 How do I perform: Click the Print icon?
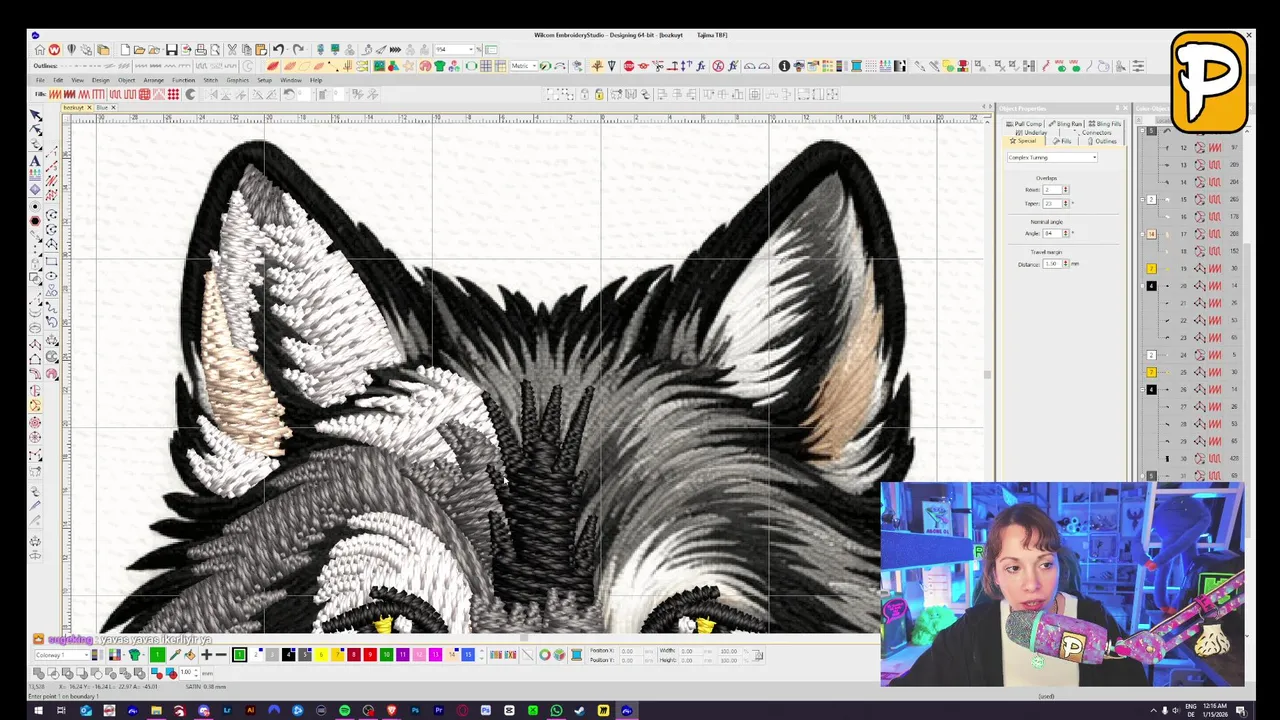coord(200,50)
